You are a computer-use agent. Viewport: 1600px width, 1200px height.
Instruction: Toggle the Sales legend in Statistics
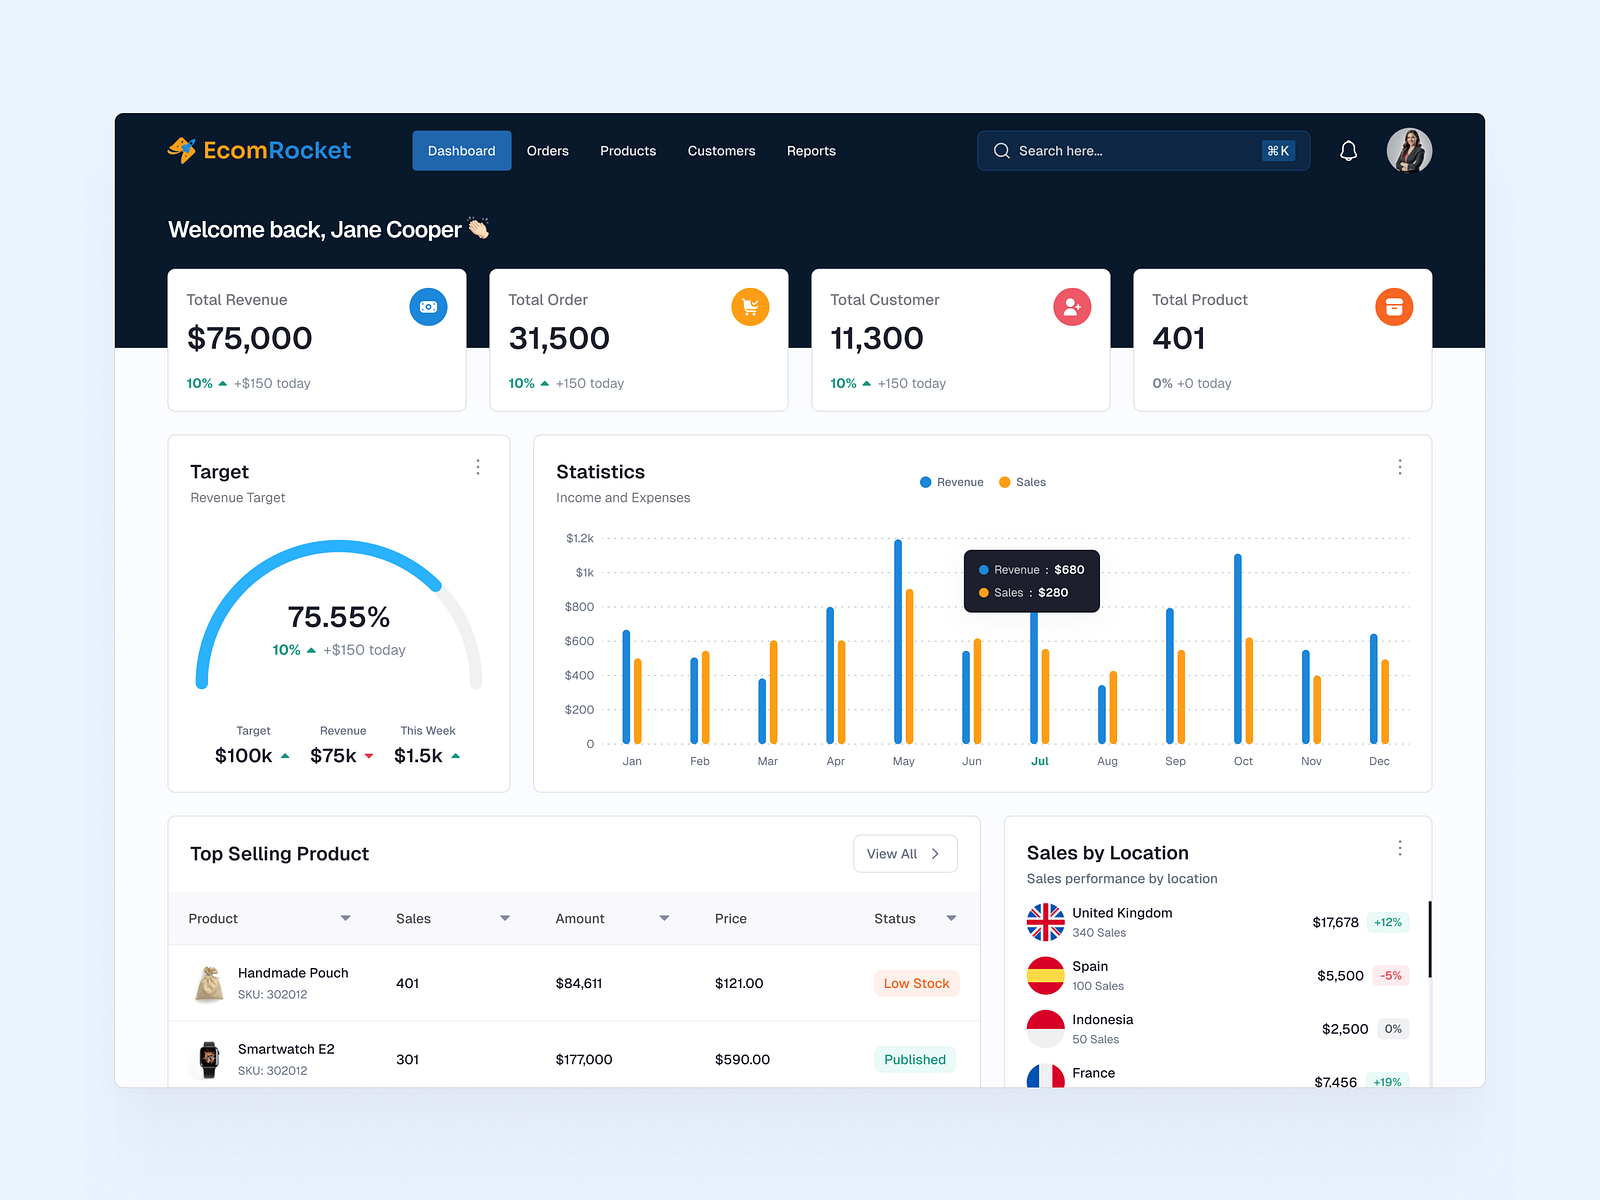pos(1021,482)
